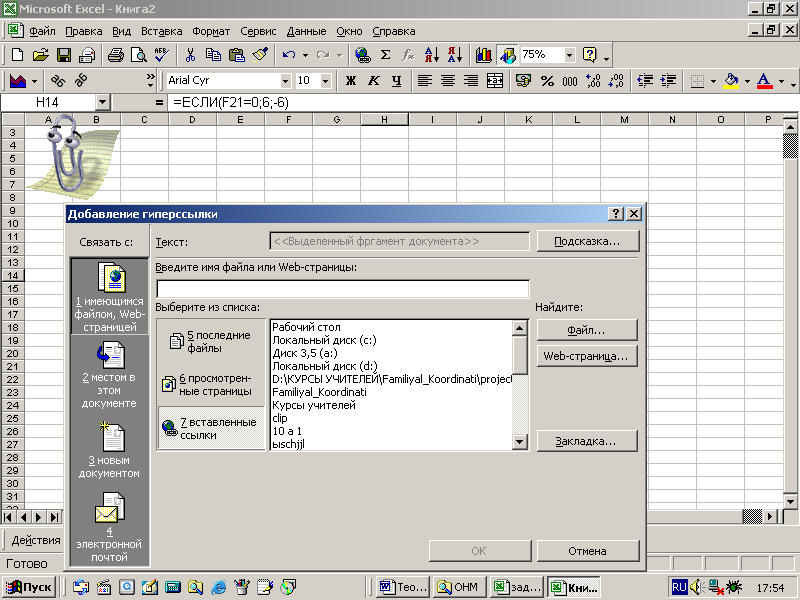Toggle center text alignment
Screen dimensions: 800x600
point(448,81)
